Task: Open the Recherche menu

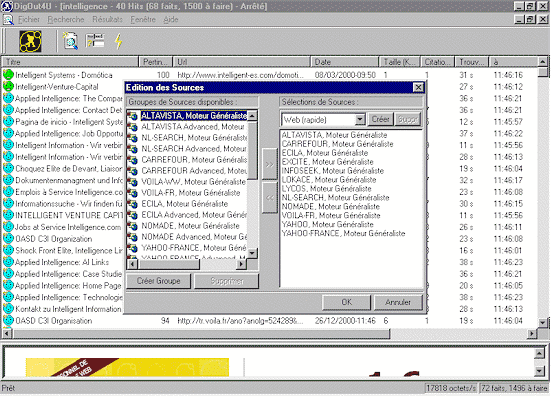Action: pos(66,20)
